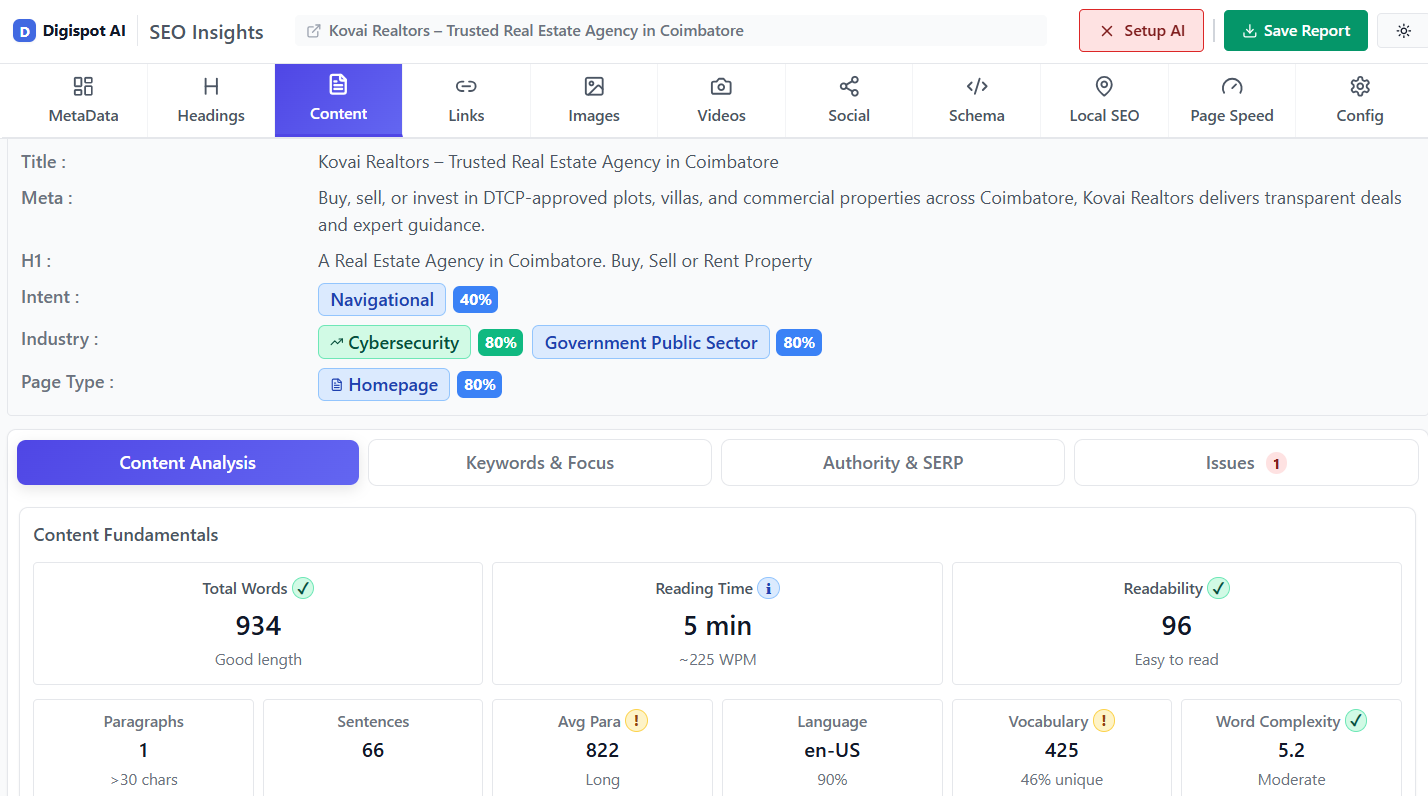Click the Navigational intent tag
The width and height of the screenshot is (1428, 796).
point(382,300)
